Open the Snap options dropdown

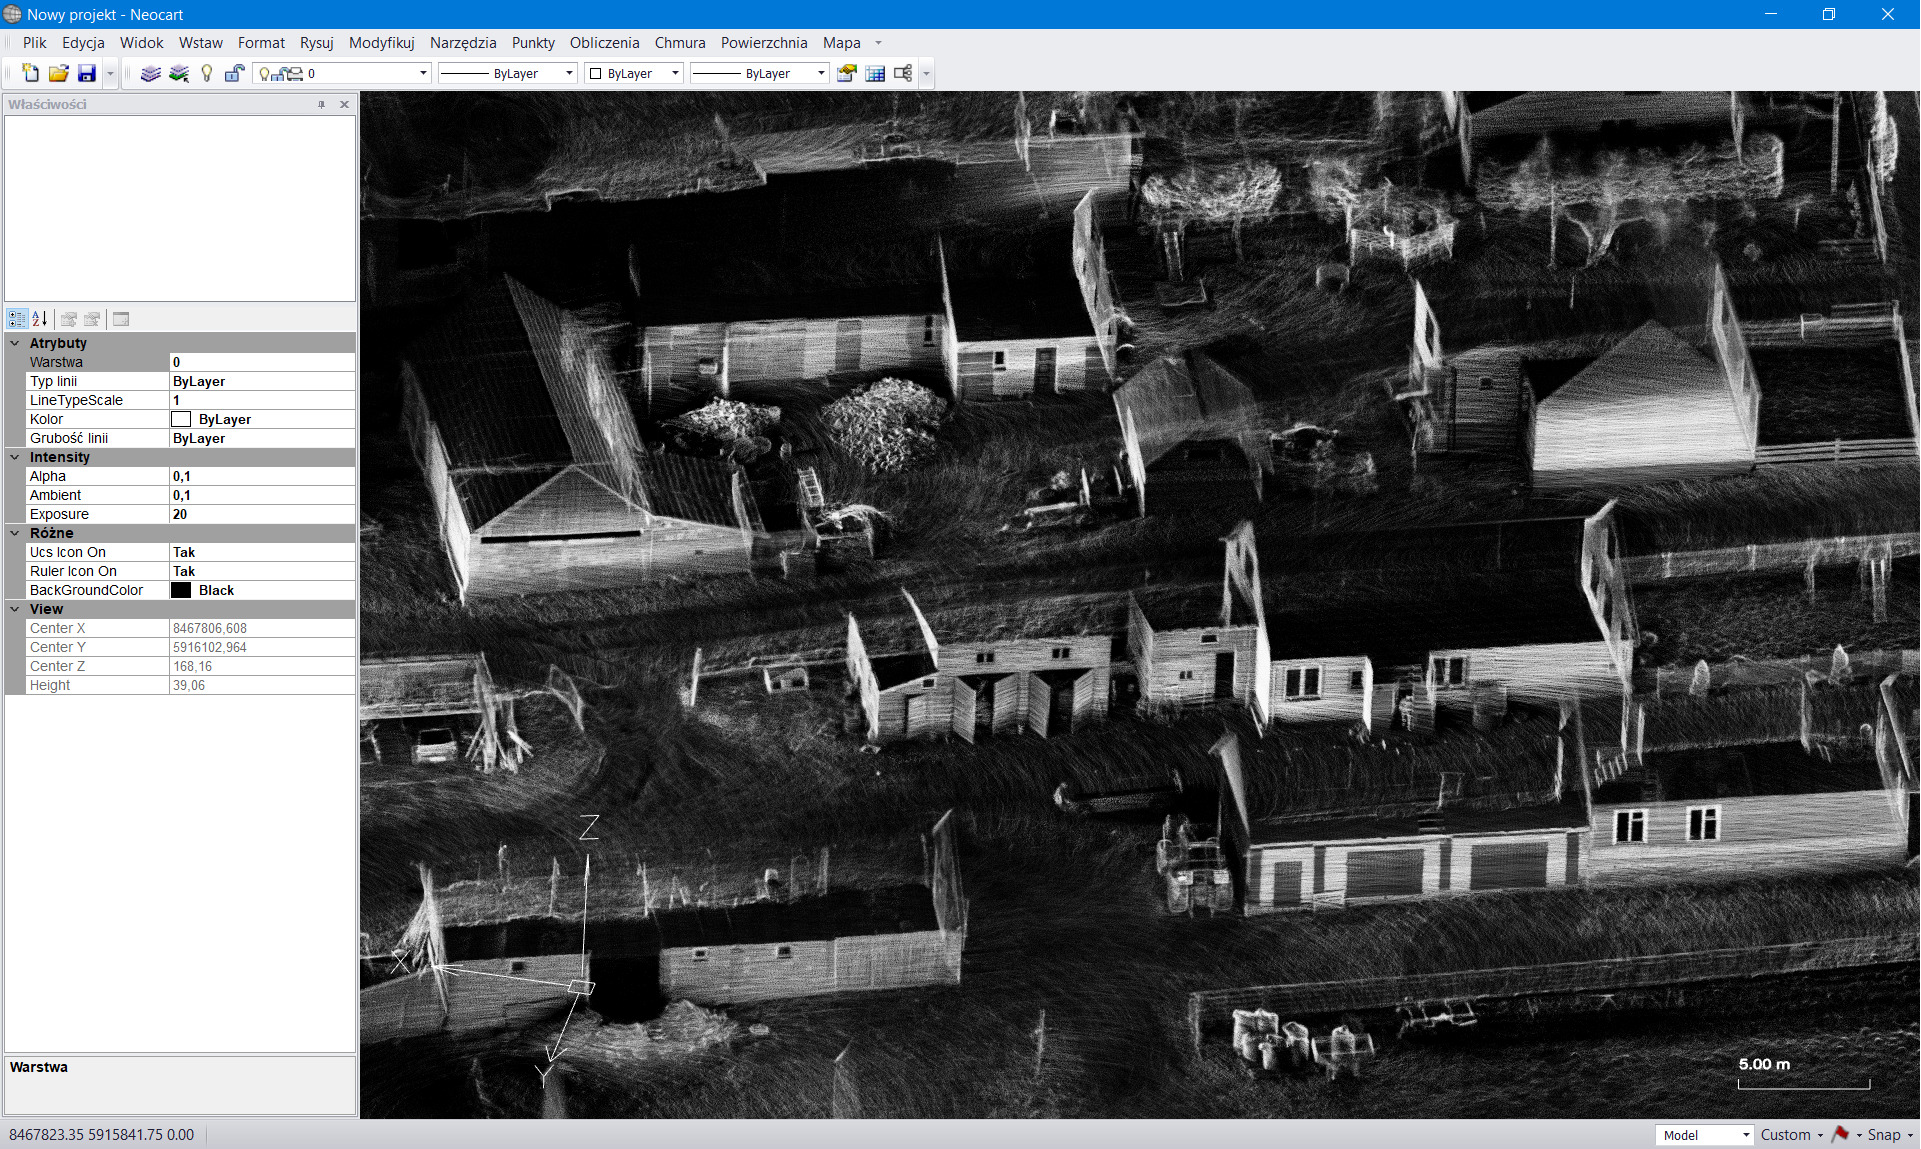pos(1890,1135)
